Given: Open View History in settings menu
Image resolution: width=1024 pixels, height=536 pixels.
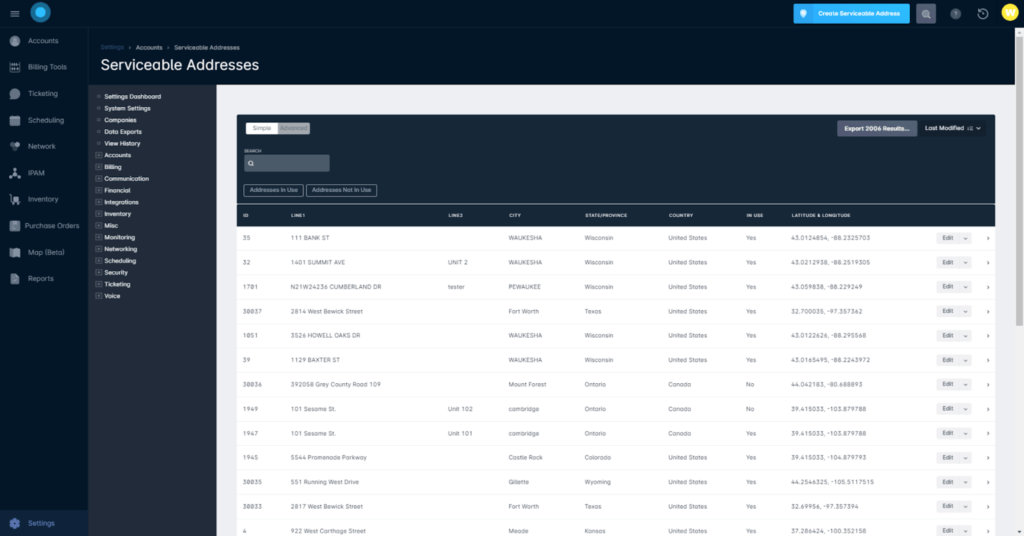Looking at the screenshot, I should click(122, 144).
